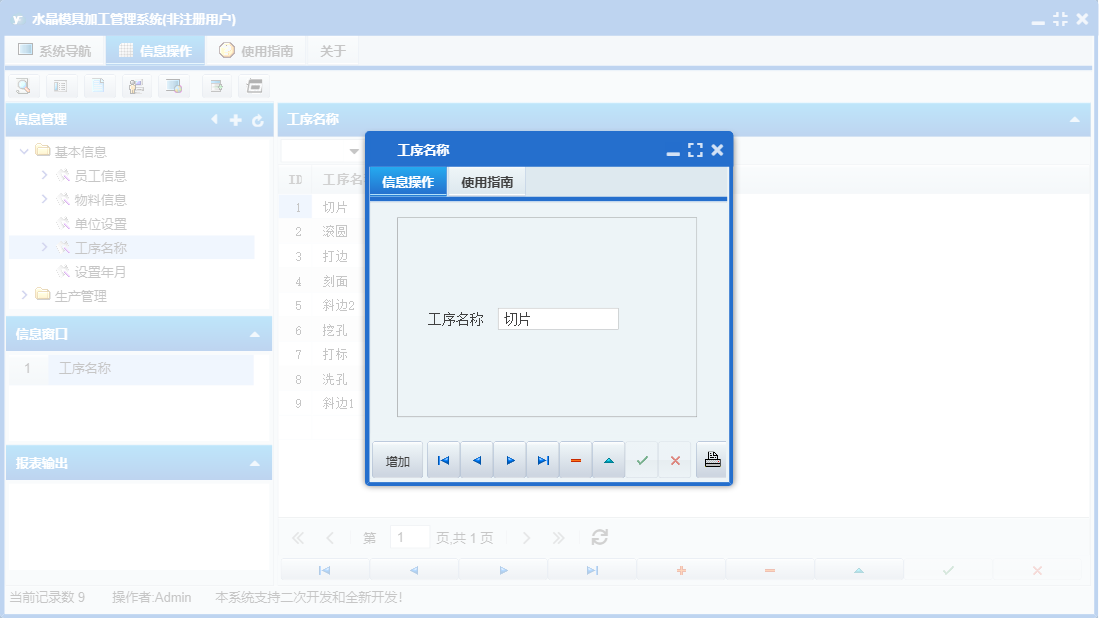Go to next record in dialog
The width and height of the screenshot is (1099, 618).
click(510, 460)
